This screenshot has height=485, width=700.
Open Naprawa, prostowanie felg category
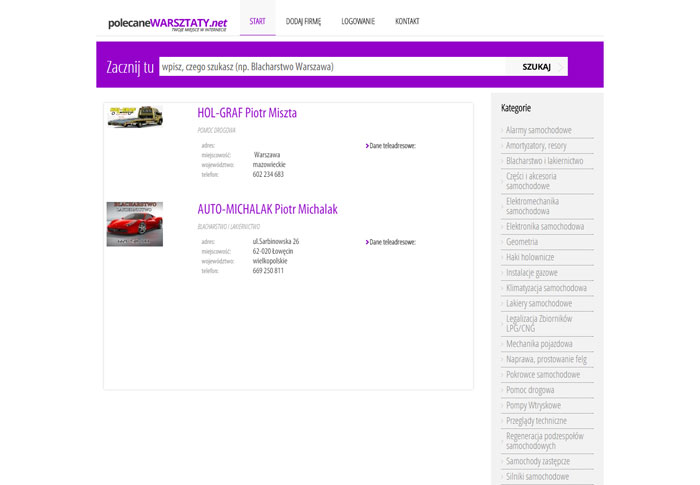(x=546, y=359)
